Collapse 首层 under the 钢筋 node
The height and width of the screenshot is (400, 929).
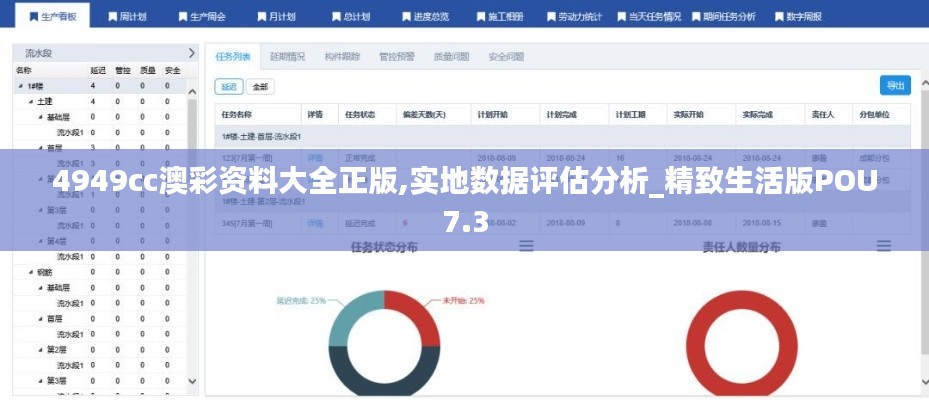(40, 318)
